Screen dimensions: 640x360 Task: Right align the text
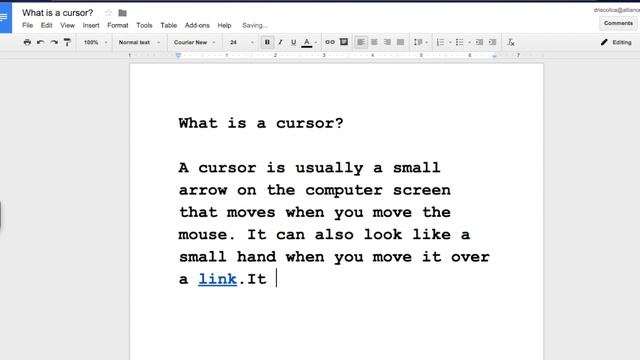(387, 42)
